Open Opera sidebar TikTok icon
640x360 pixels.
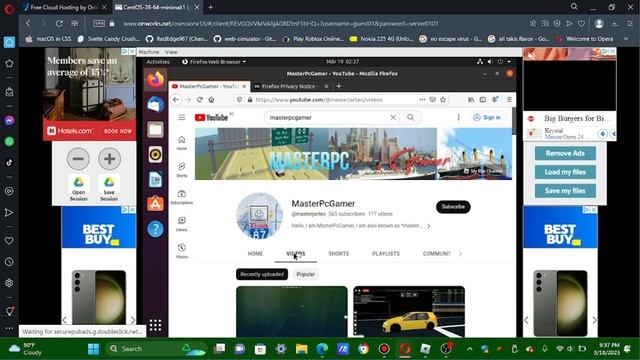(9, 162)
